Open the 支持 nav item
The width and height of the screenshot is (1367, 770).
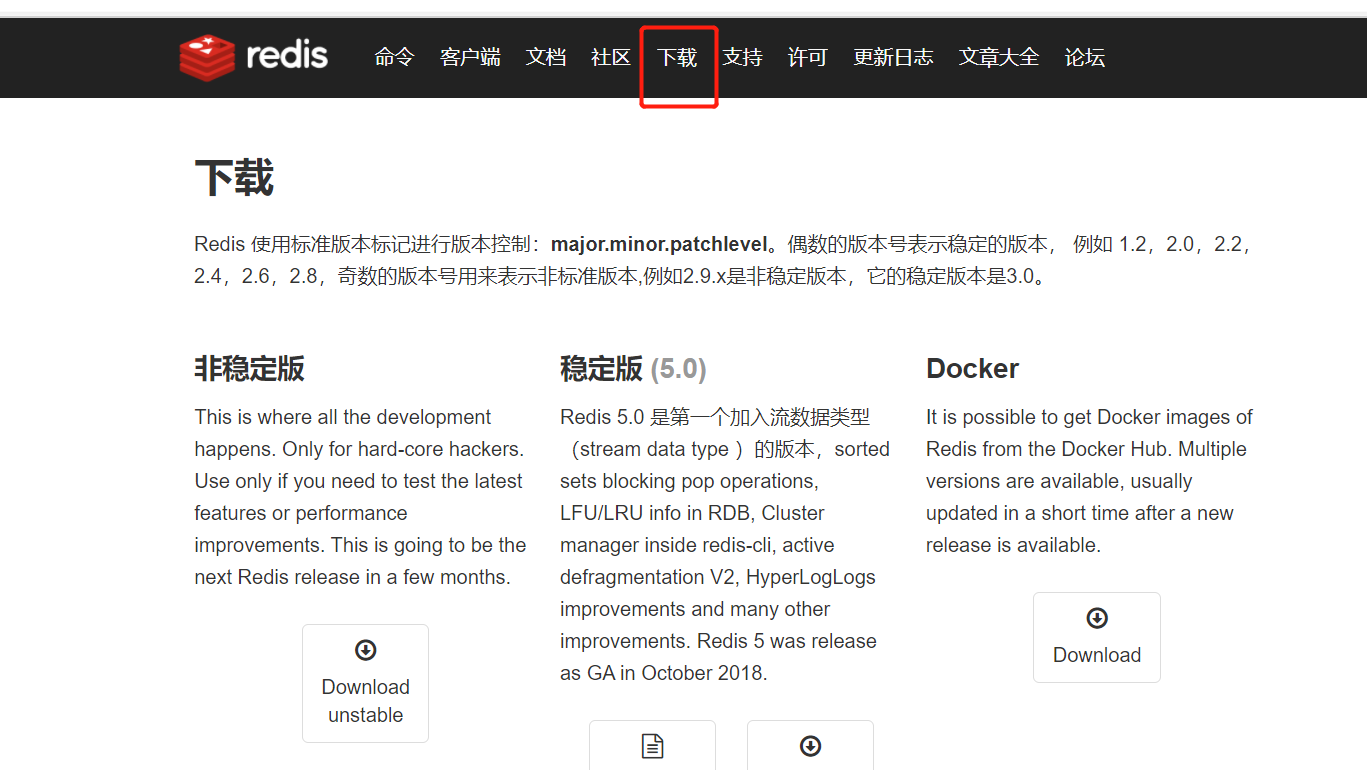[742, 57]
